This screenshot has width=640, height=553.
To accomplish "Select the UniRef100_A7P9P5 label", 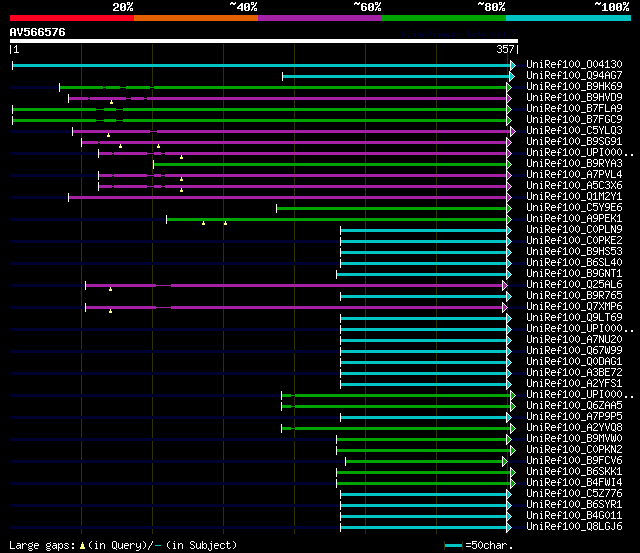I will [x=574, y=417].
